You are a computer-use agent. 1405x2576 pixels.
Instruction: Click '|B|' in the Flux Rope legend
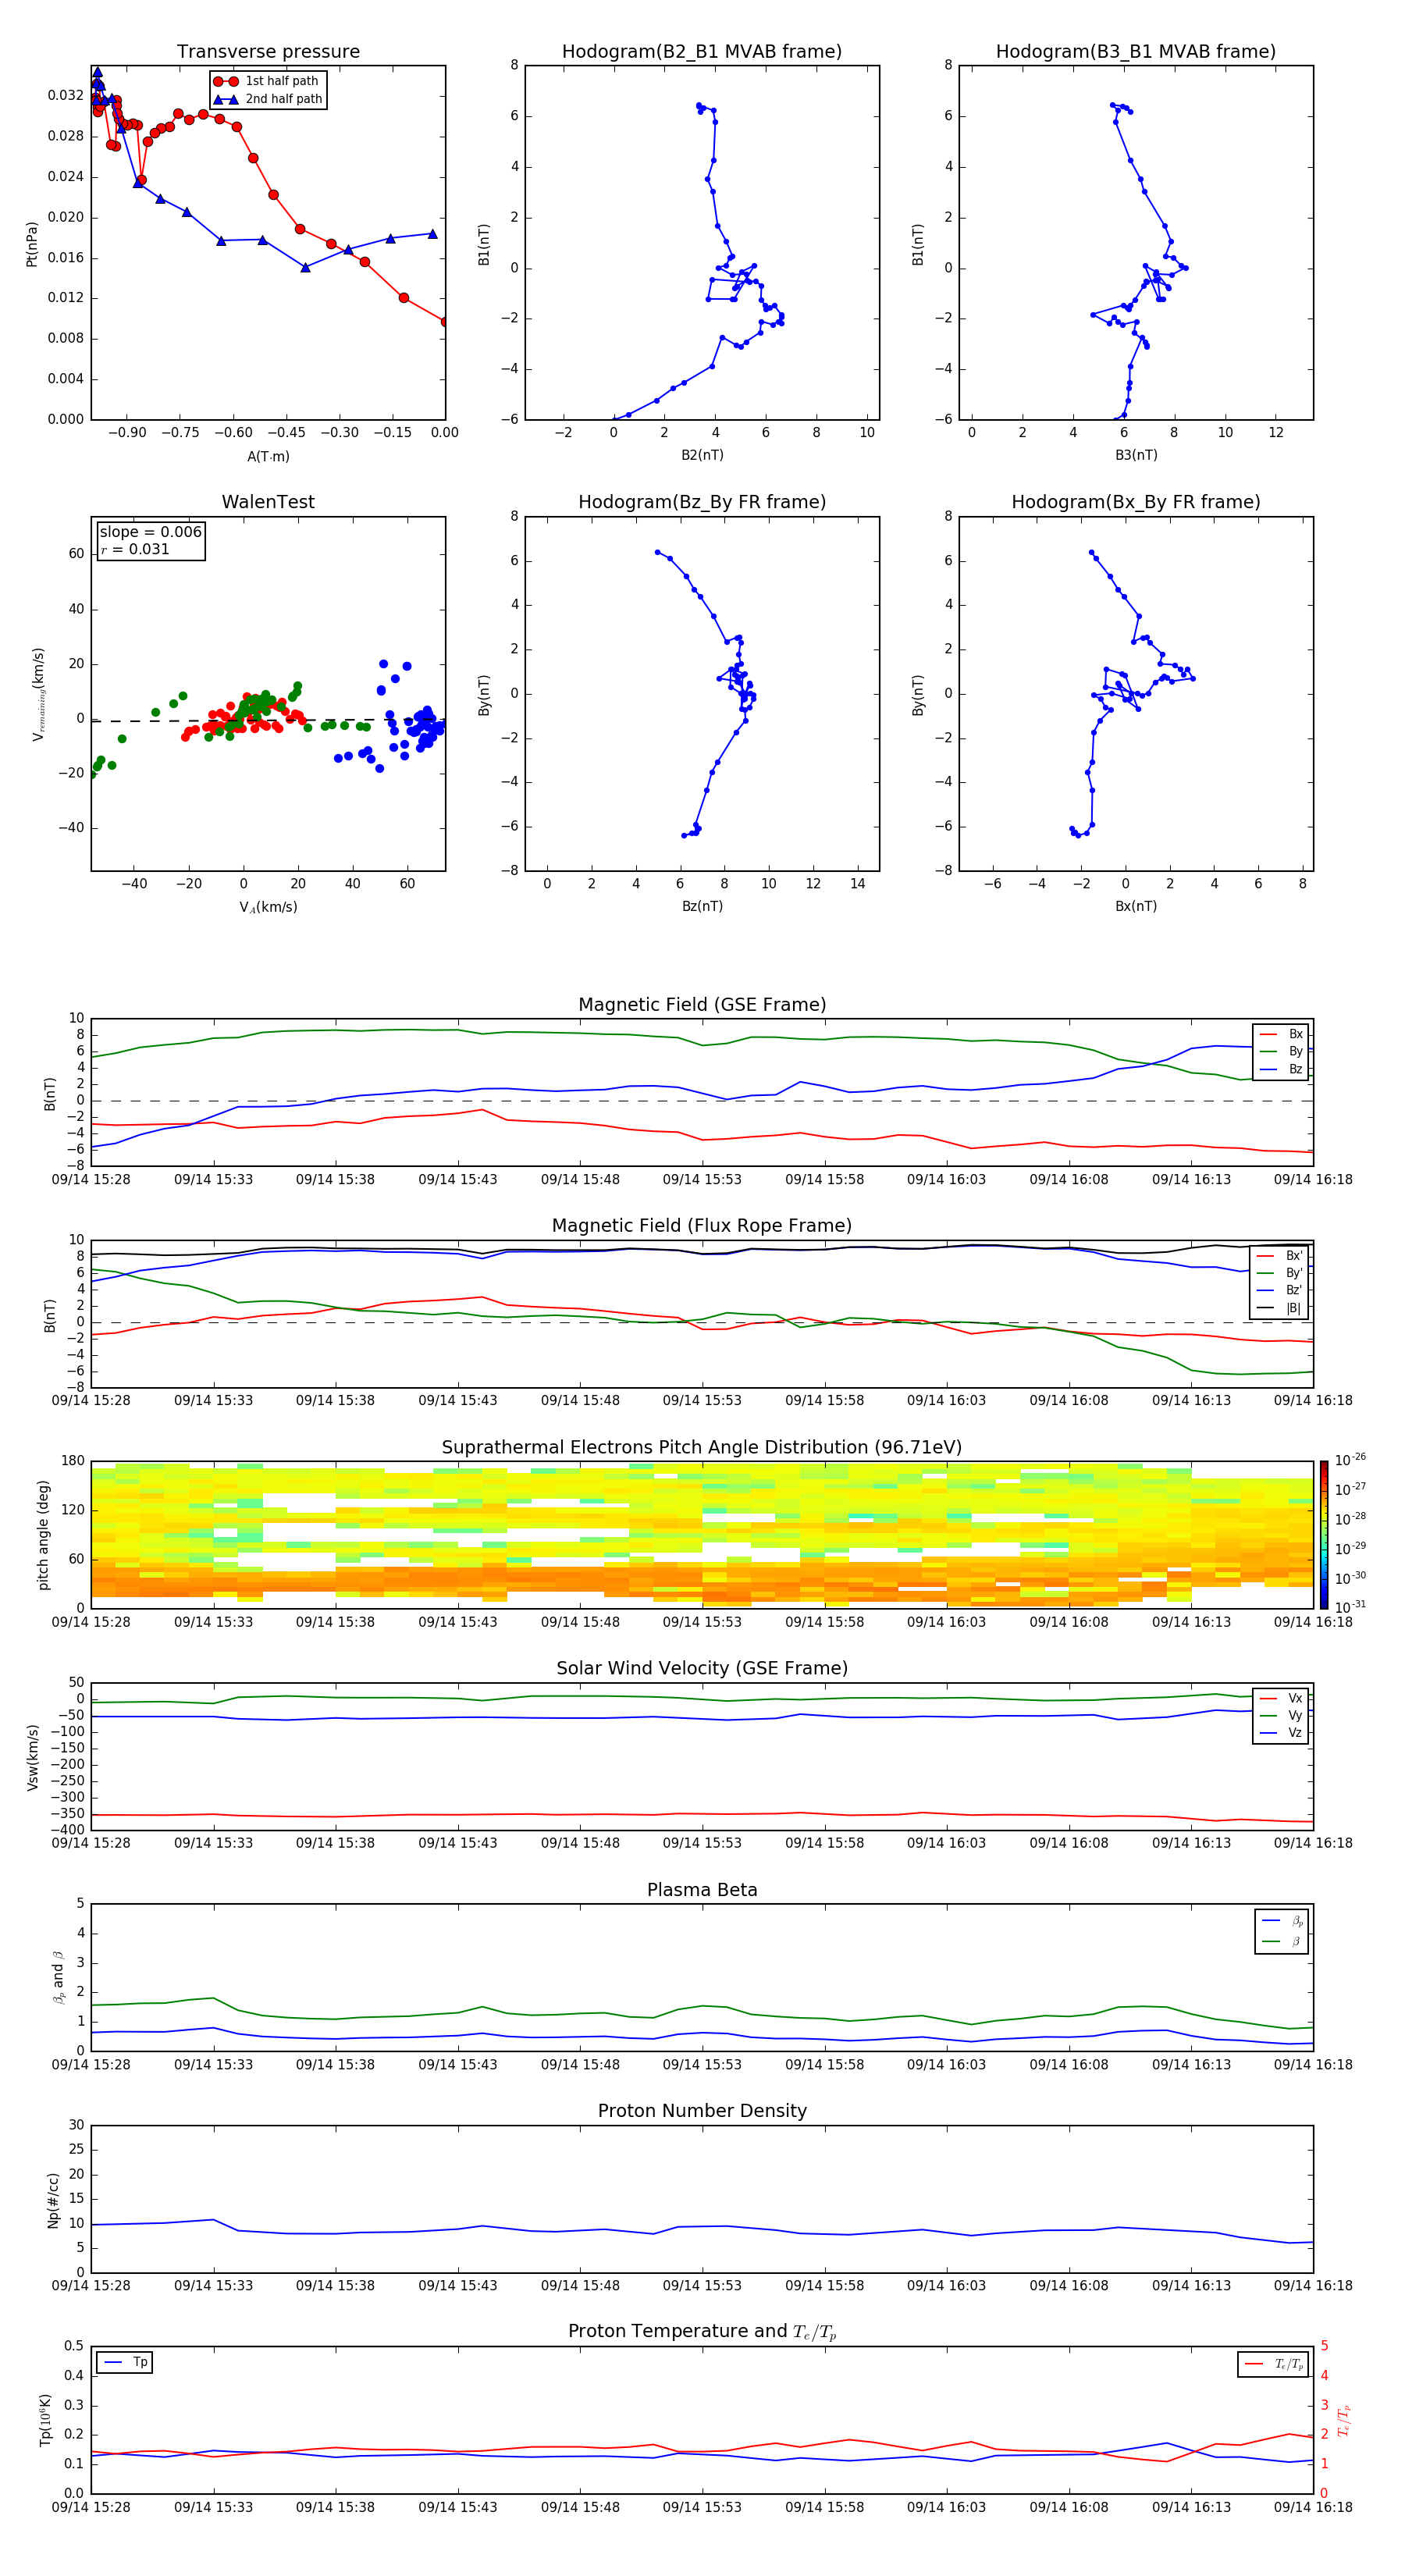[1280, 1308]
